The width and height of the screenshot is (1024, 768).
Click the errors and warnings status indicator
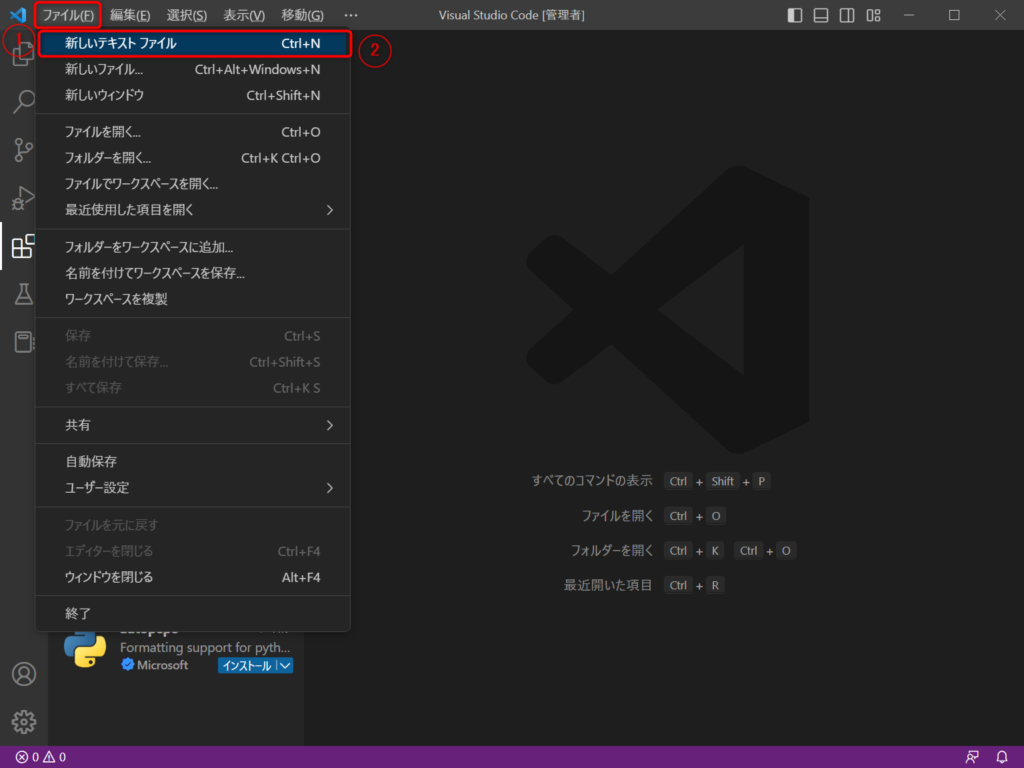click(40, 757)
